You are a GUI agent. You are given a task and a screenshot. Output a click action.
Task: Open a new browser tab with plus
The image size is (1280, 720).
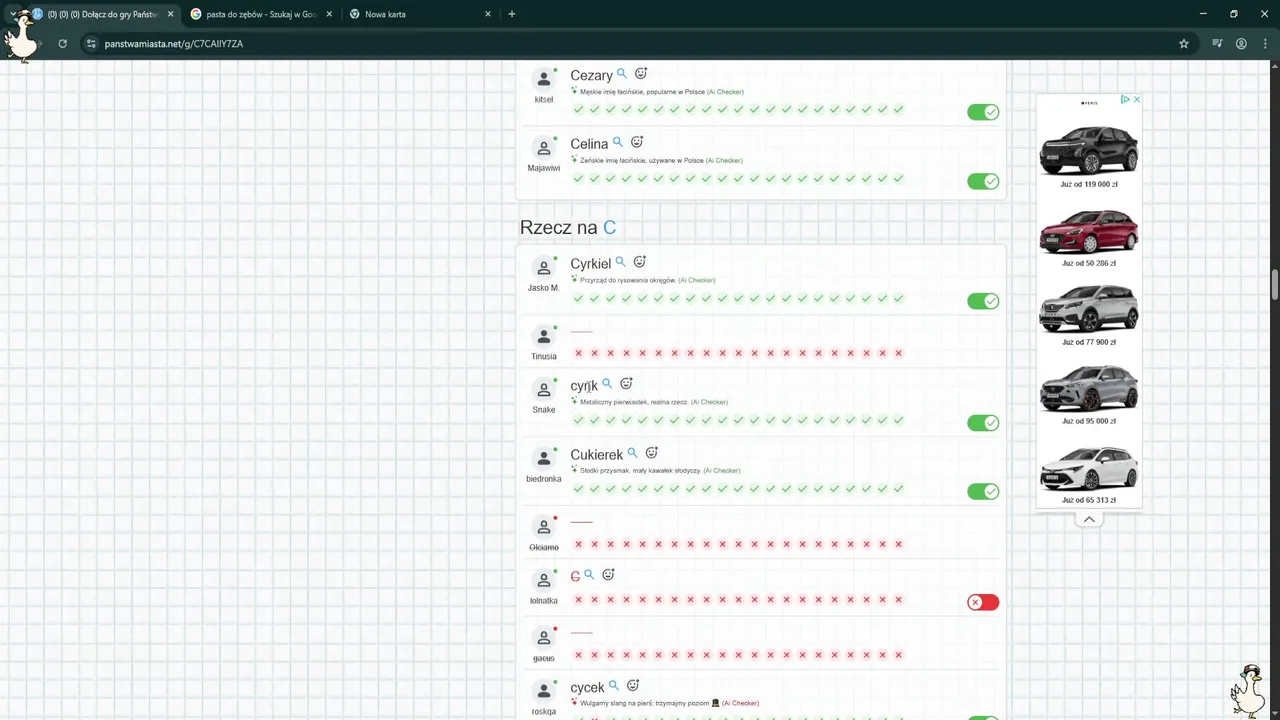[x=512, y=14]
